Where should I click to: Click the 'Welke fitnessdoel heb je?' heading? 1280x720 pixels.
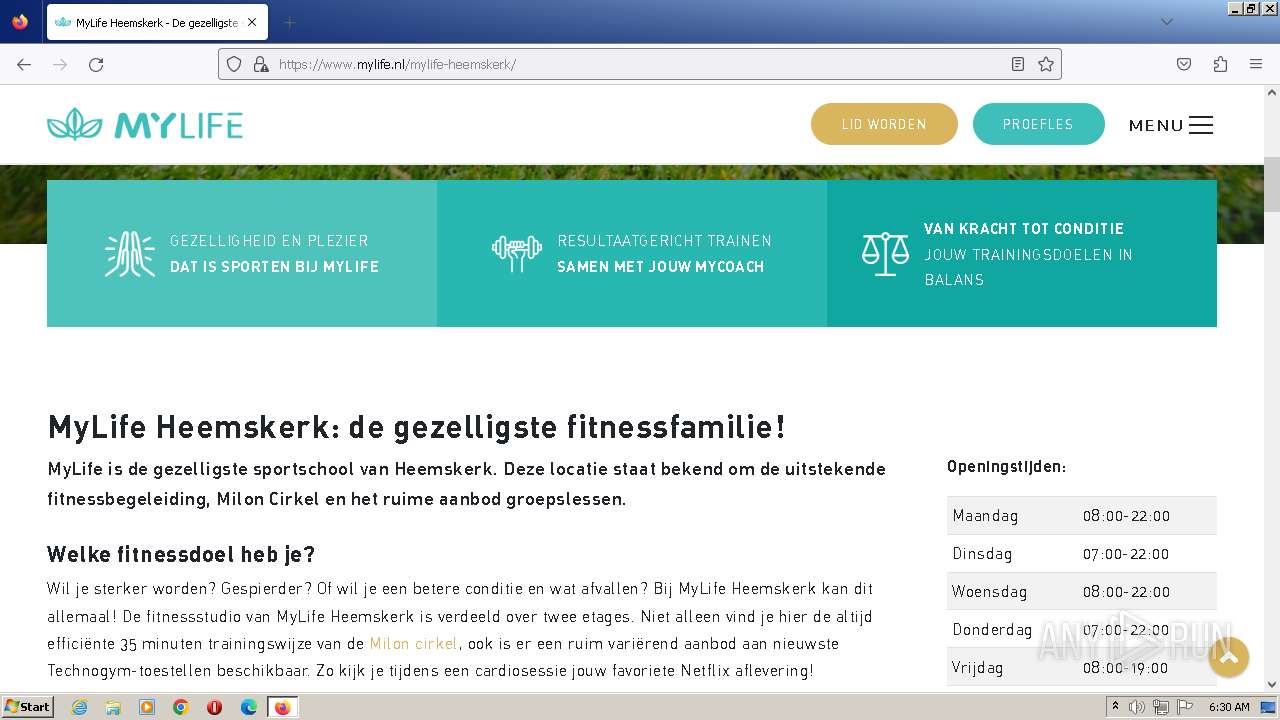click(181, 554)
